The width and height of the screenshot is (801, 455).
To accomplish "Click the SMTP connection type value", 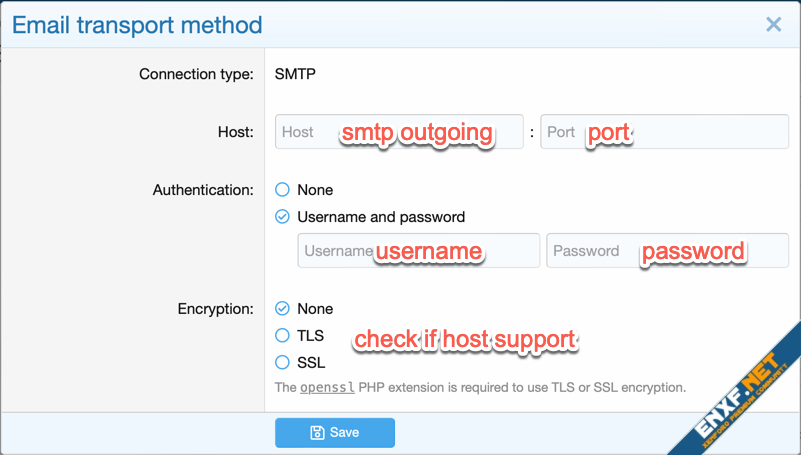I will pyautogui.click(x=296, y=74).
